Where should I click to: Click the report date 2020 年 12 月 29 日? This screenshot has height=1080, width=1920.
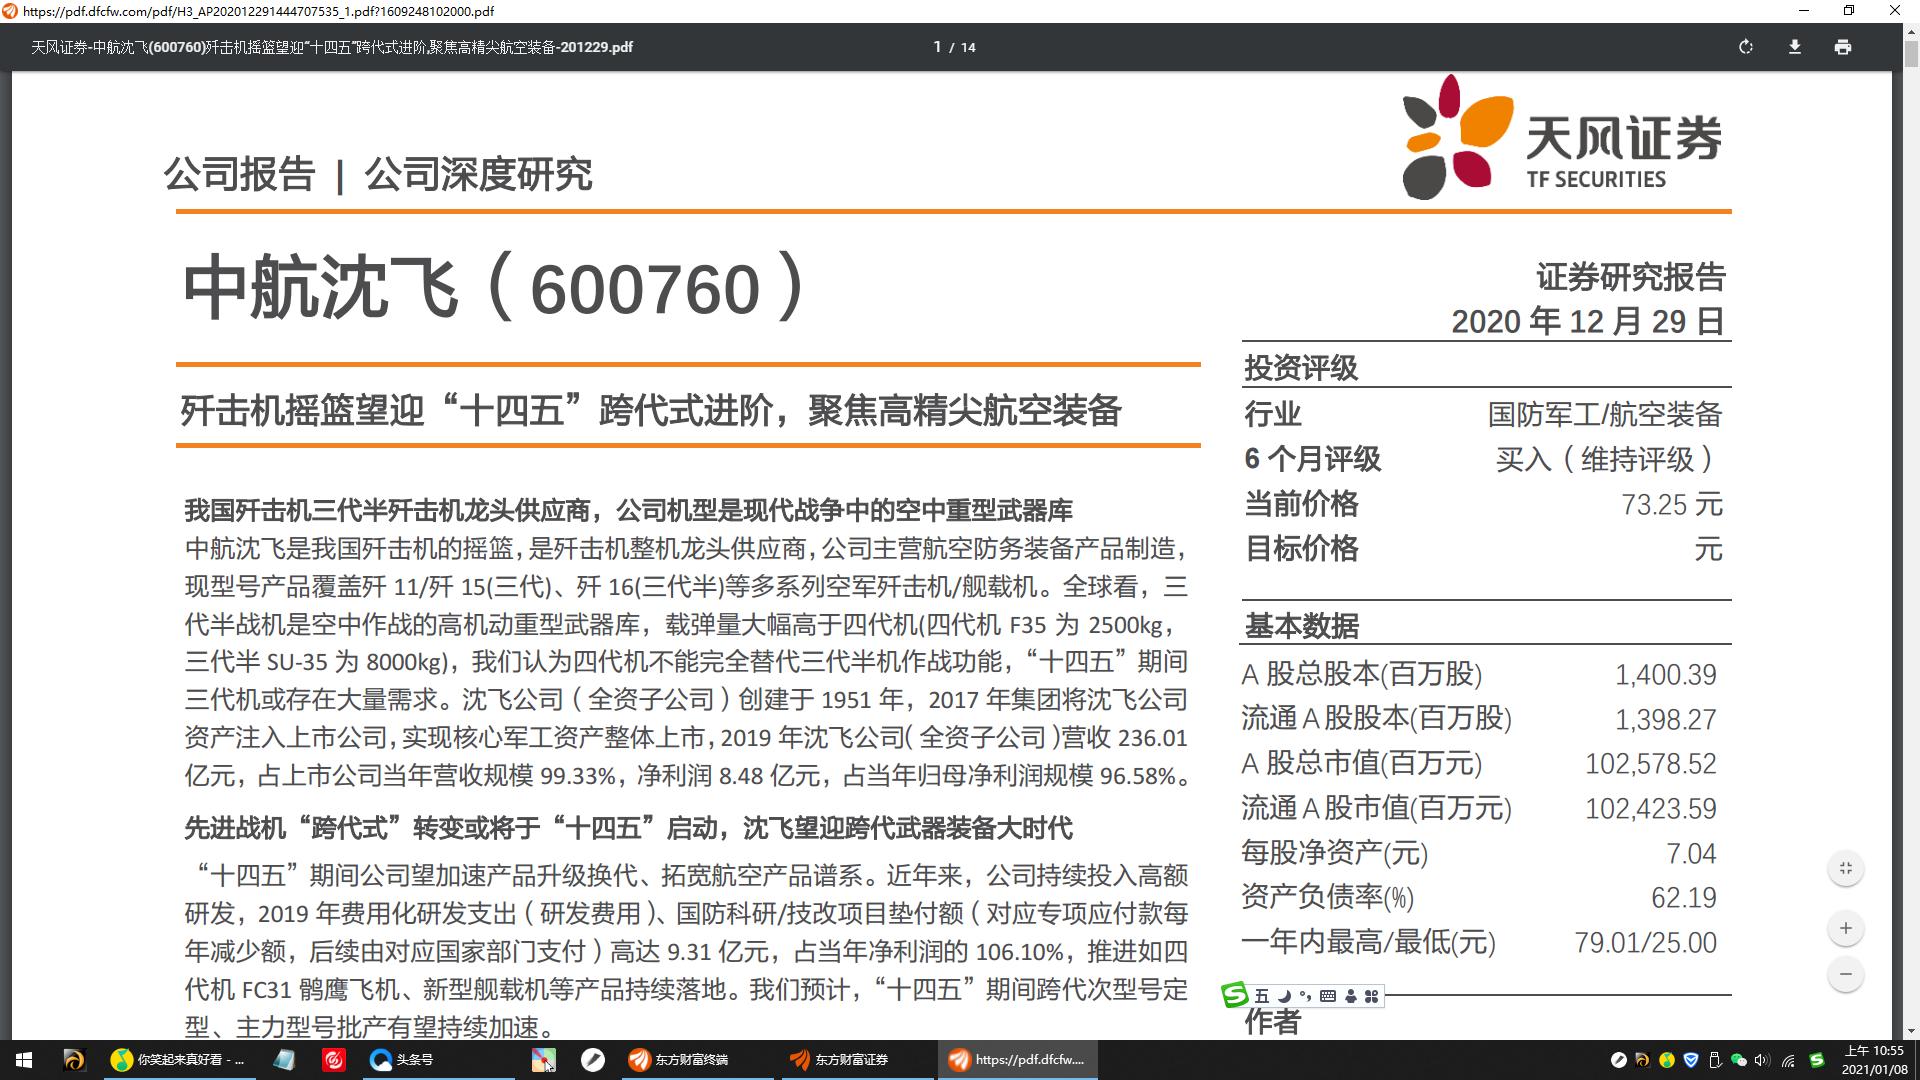1588,321
